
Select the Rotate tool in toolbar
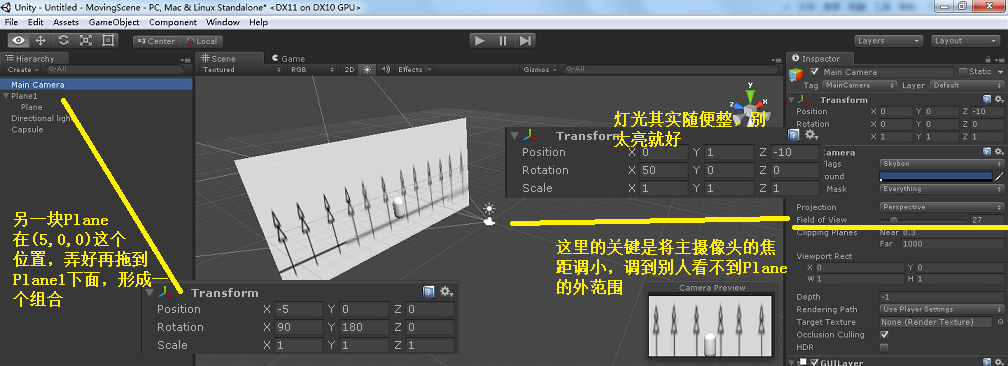63,41
